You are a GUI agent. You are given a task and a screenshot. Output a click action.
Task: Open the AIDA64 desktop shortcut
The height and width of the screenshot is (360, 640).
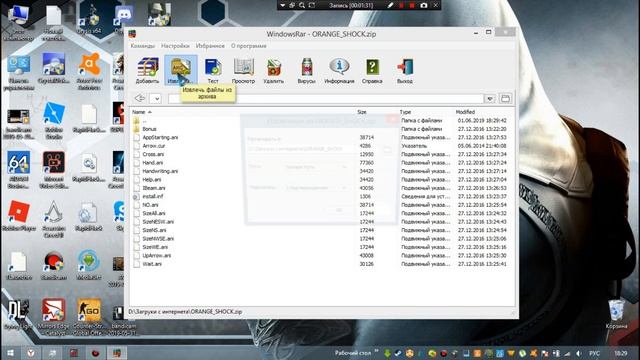(x=18, y=169)
